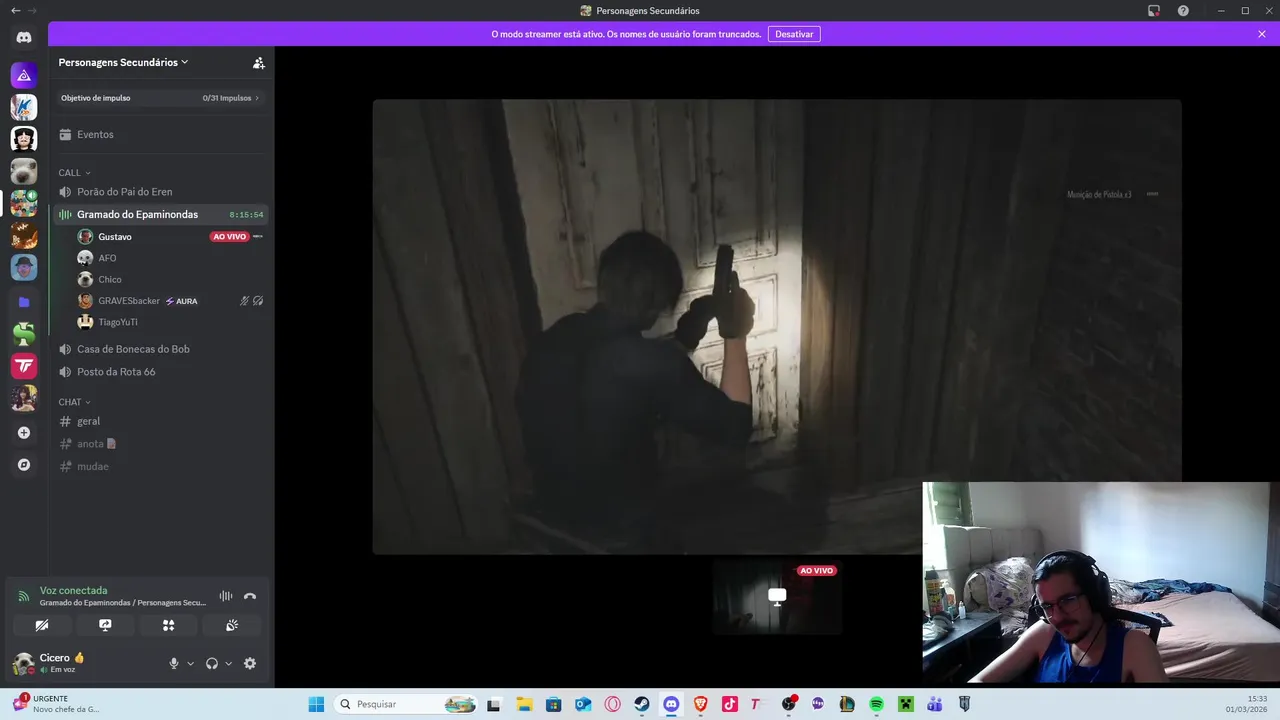Open inbox icon in title bar
Image resolution: width=1280 pixels, height=720 pixels.
[x=1154, y=11]
